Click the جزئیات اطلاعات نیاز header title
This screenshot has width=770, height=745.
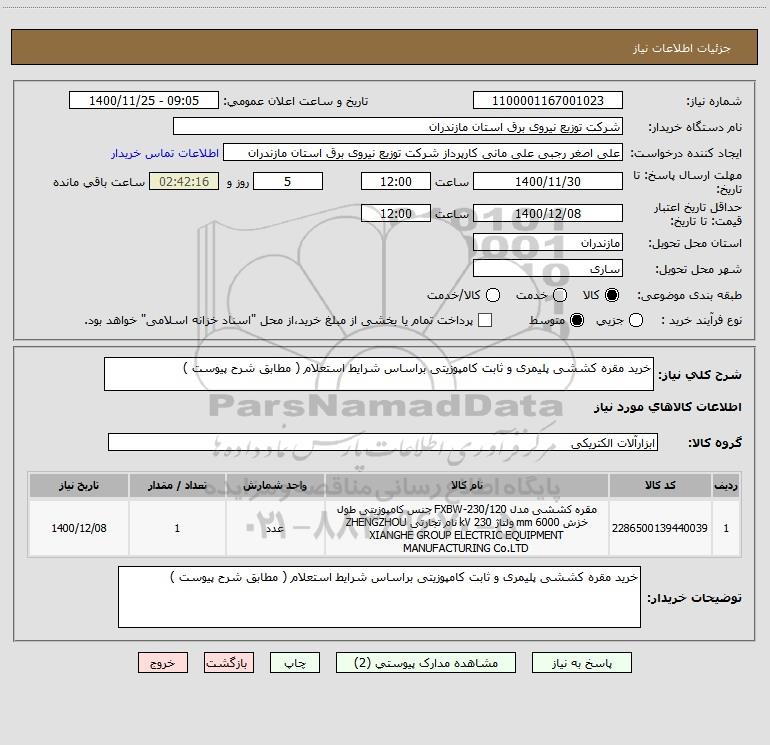pyautogui.click(x=682, y=48)
